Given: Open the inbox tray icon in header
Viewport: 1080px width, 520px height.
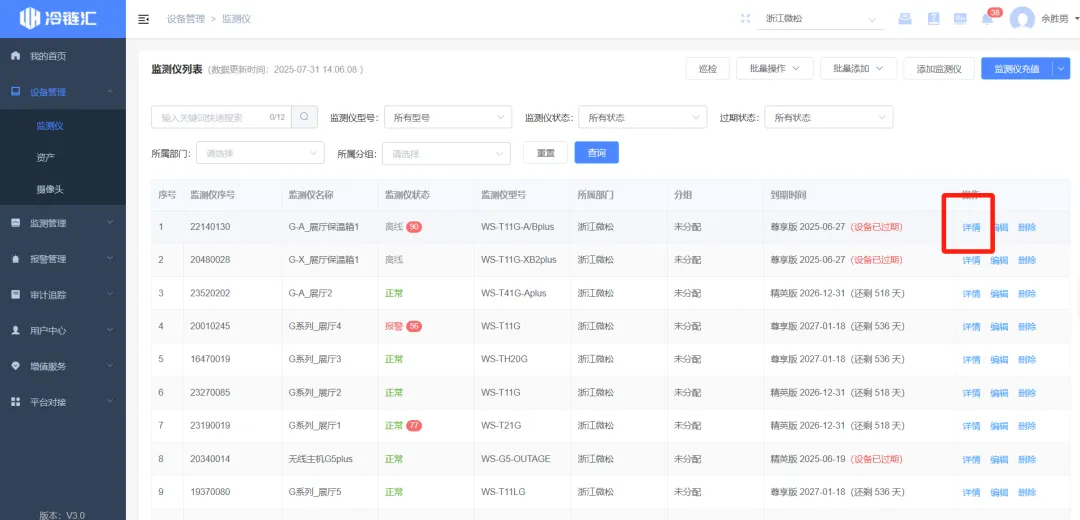Looking at the screenshot, I should coord(905,19).
